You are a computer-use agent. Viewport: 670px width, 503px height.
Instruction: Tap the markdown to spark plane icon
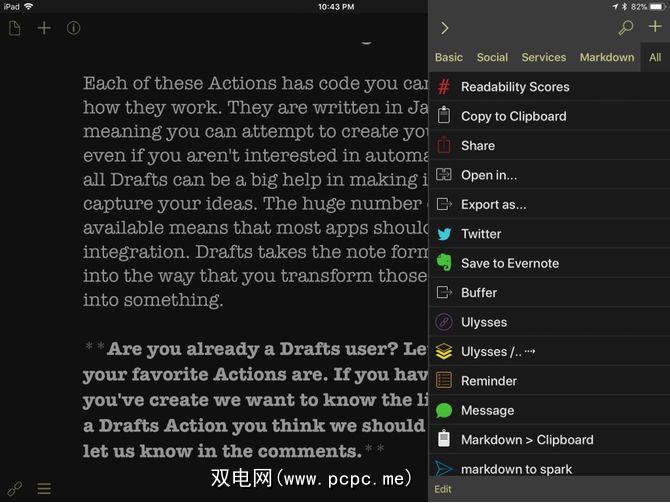[444, 468]
